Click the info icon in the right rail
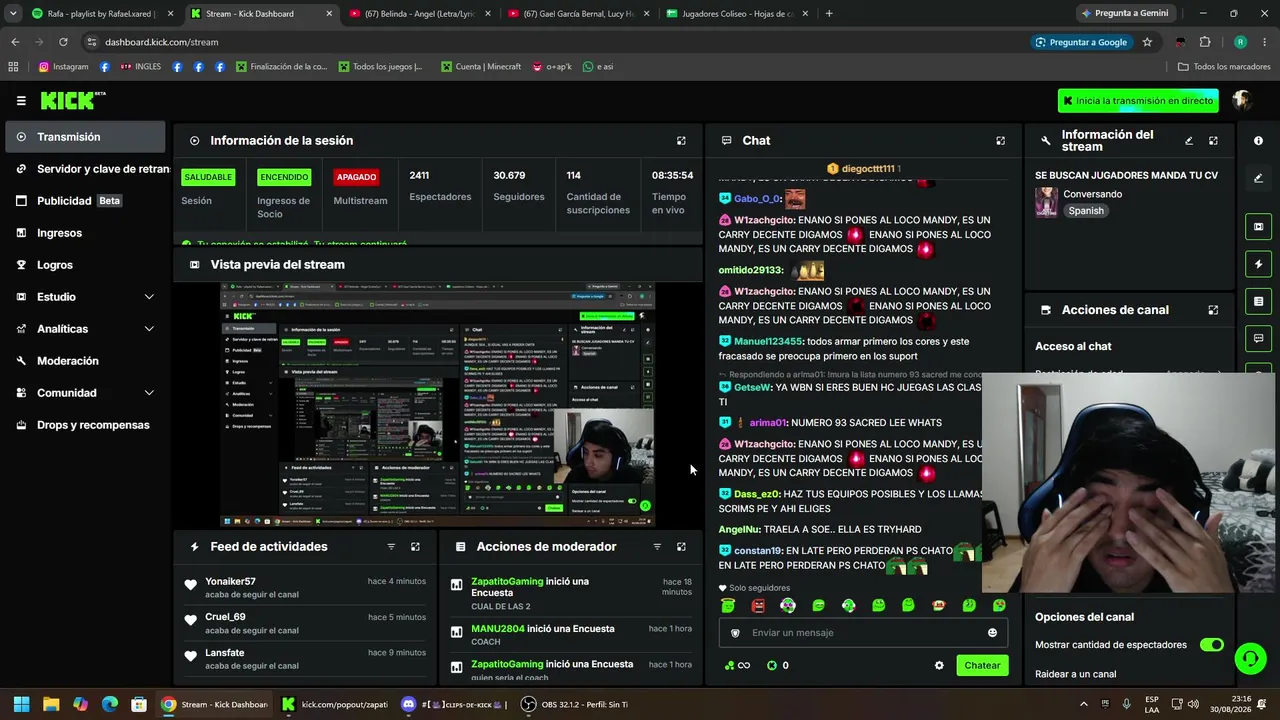This screenshot has width=1280, height=720. pos(1258,141)
